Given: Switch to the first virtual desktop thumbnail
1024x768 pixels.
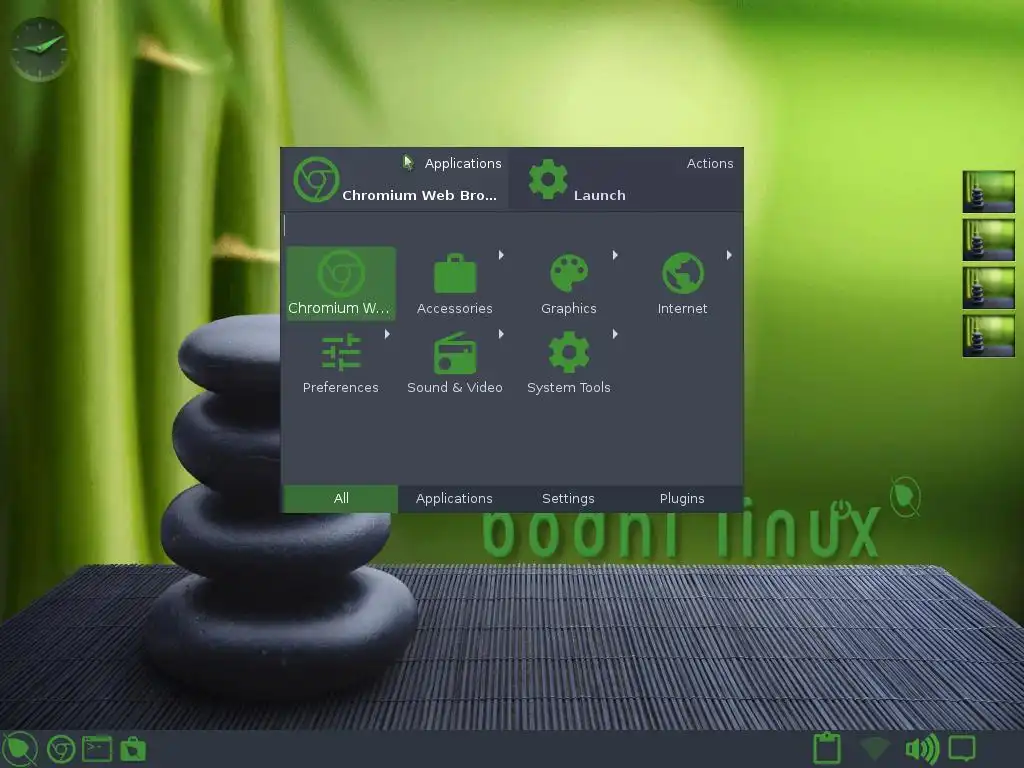Looking at the screenshot, I should [x=988, y=191].
